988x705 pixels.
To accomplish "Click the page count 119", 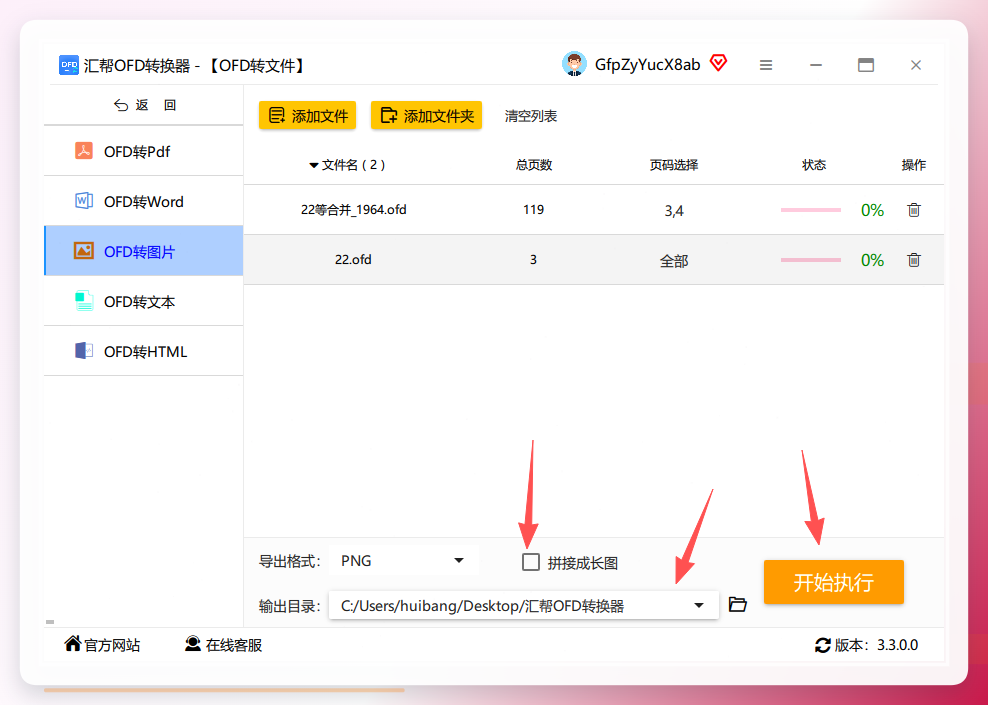I will [533, 210].
